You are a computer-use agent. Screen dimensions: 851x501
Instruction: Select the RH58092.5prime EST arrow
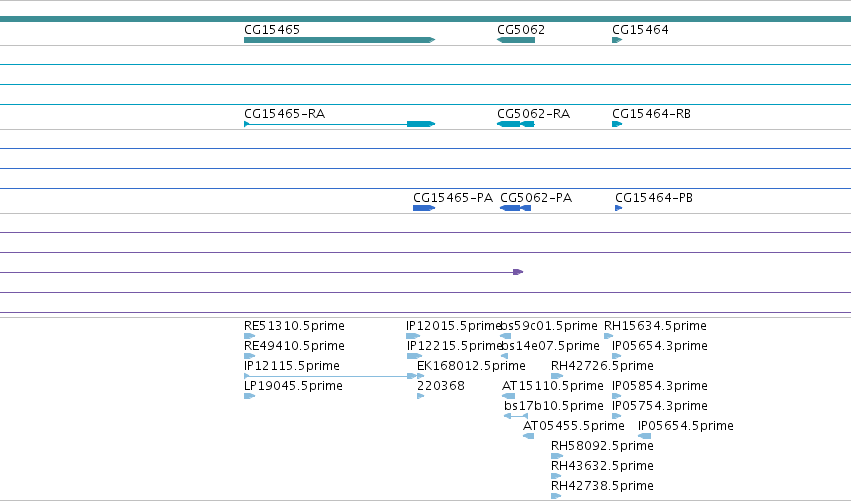point(557,456)
